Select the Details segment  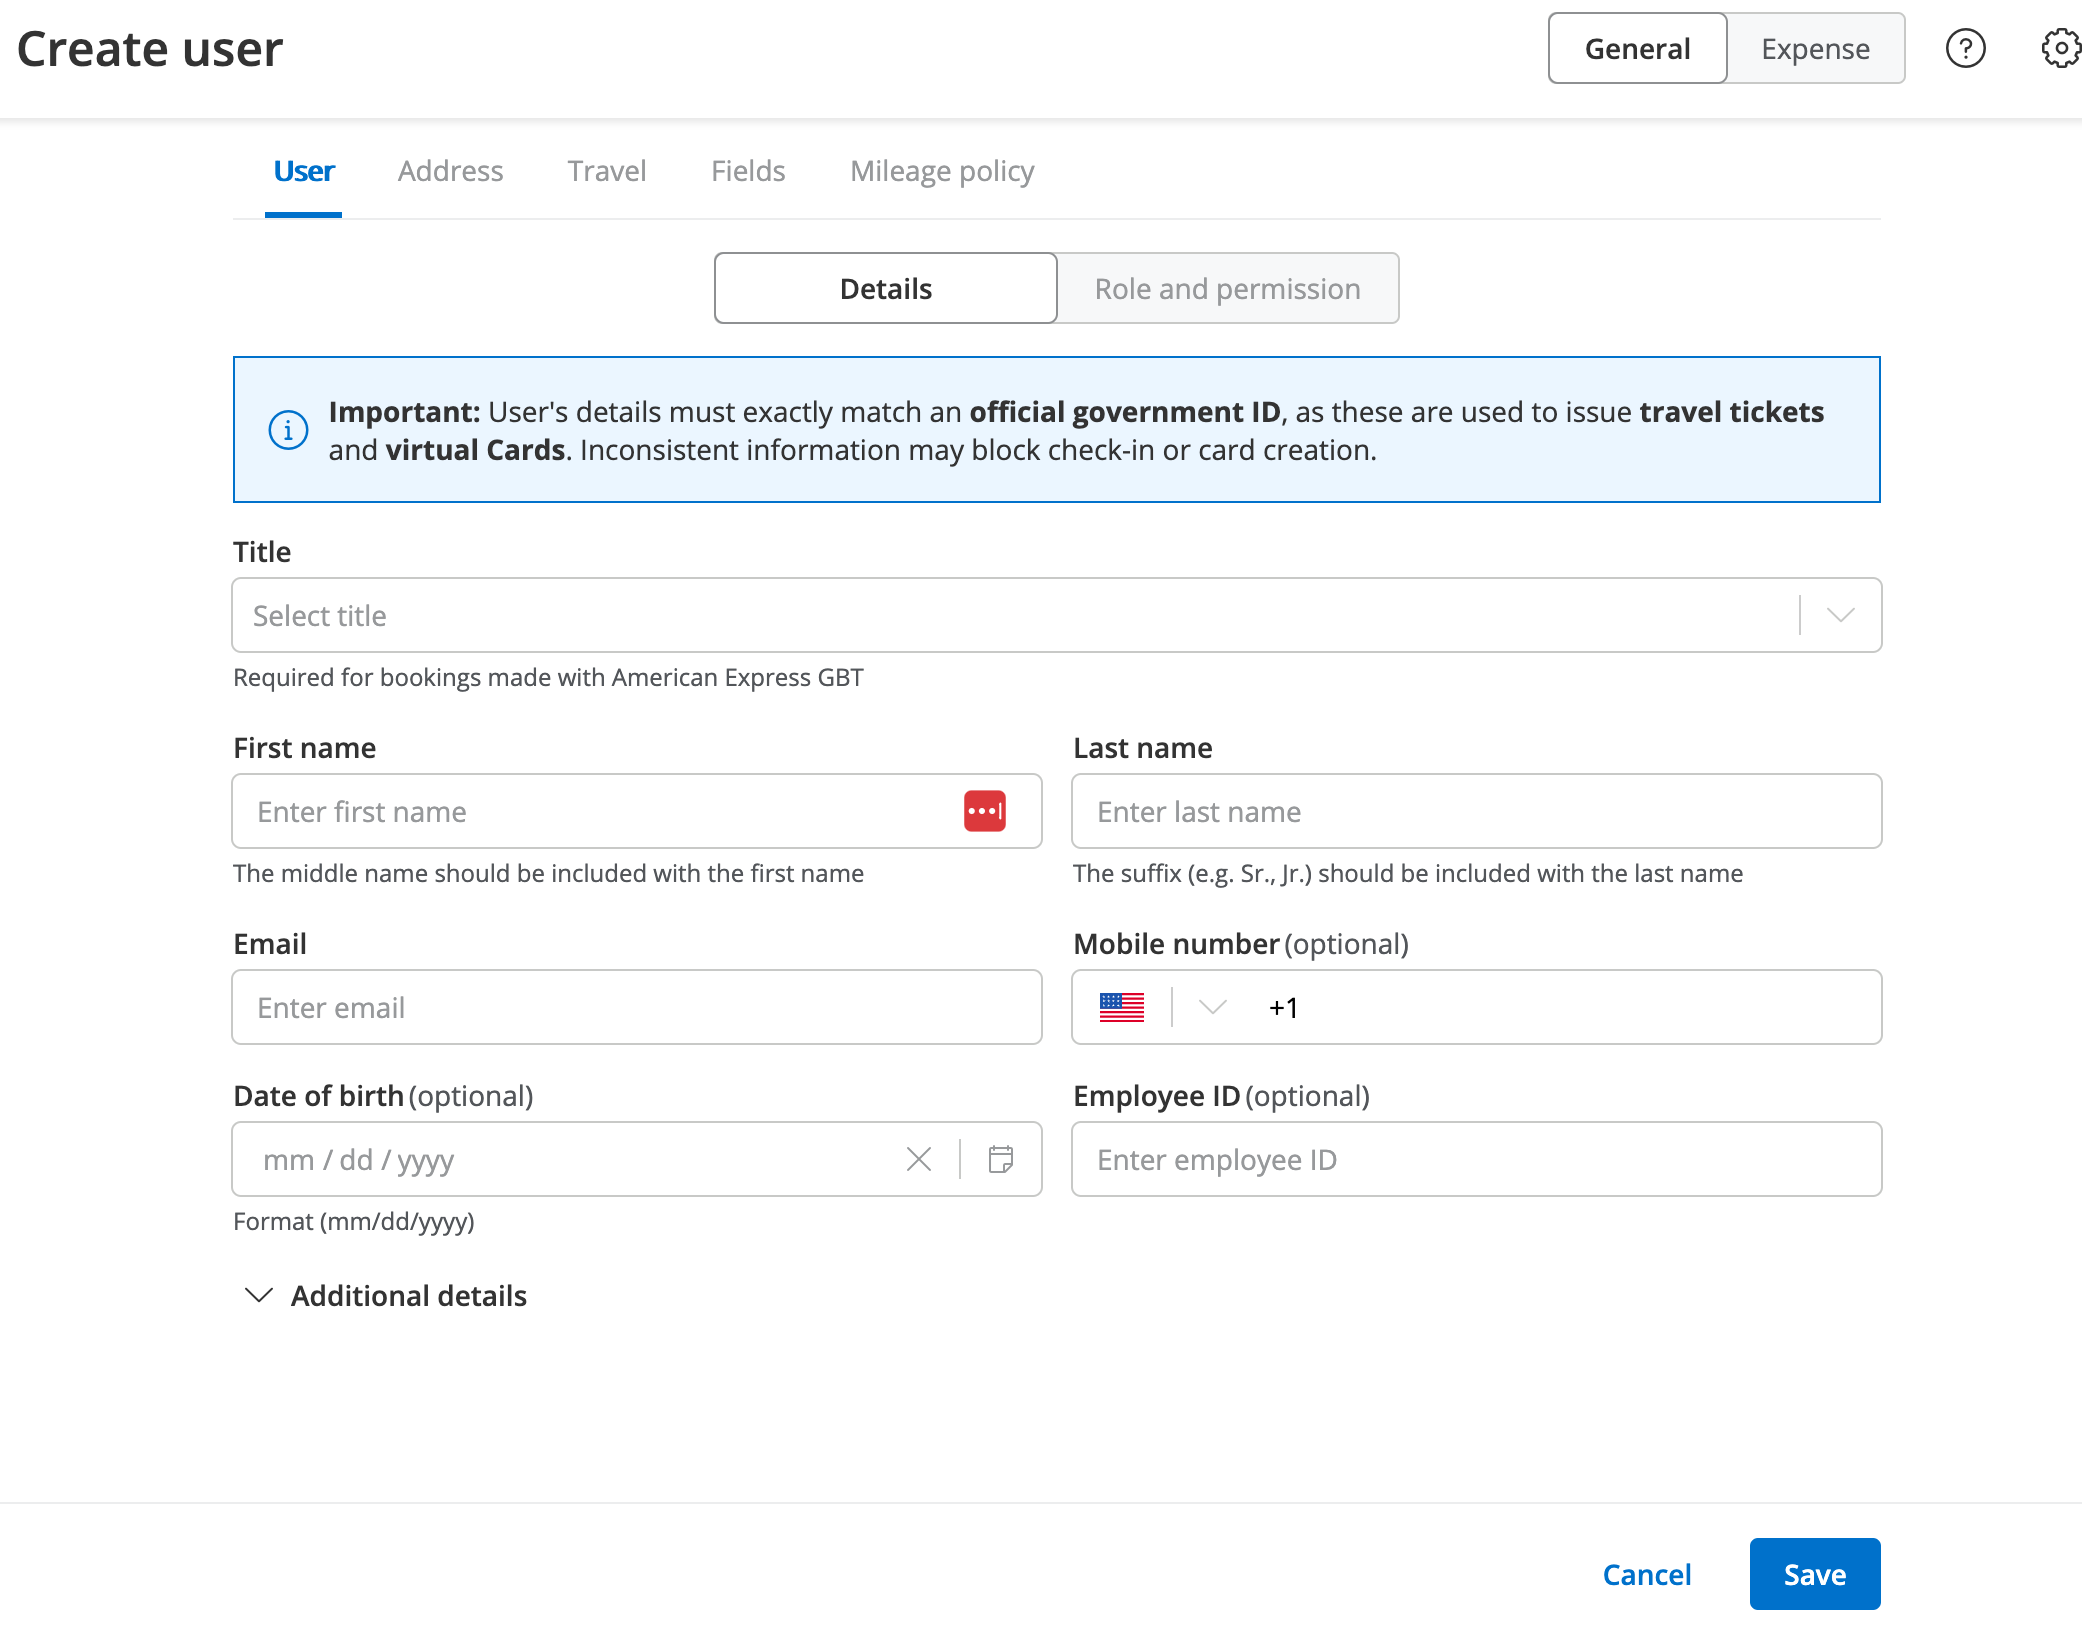(885, 288)
